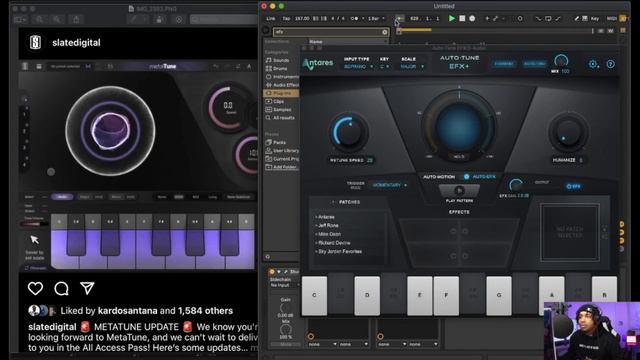Click the share icon in Preview toolbar
Viewport: 640px width, 360px height.
pyautogui.click(x=76, y=19)
